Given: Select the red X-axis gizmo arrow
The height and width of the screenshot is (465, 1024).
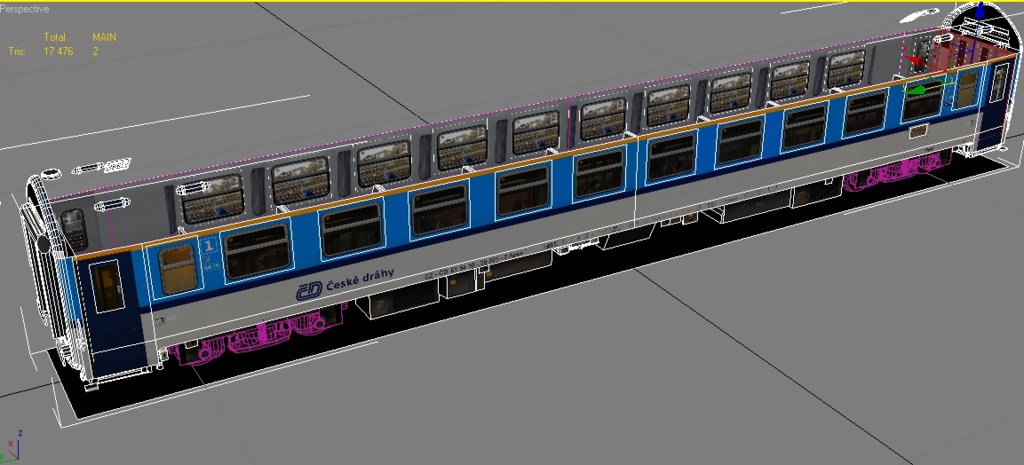Looking at the screenshot, I should click(x=915, y=61).
